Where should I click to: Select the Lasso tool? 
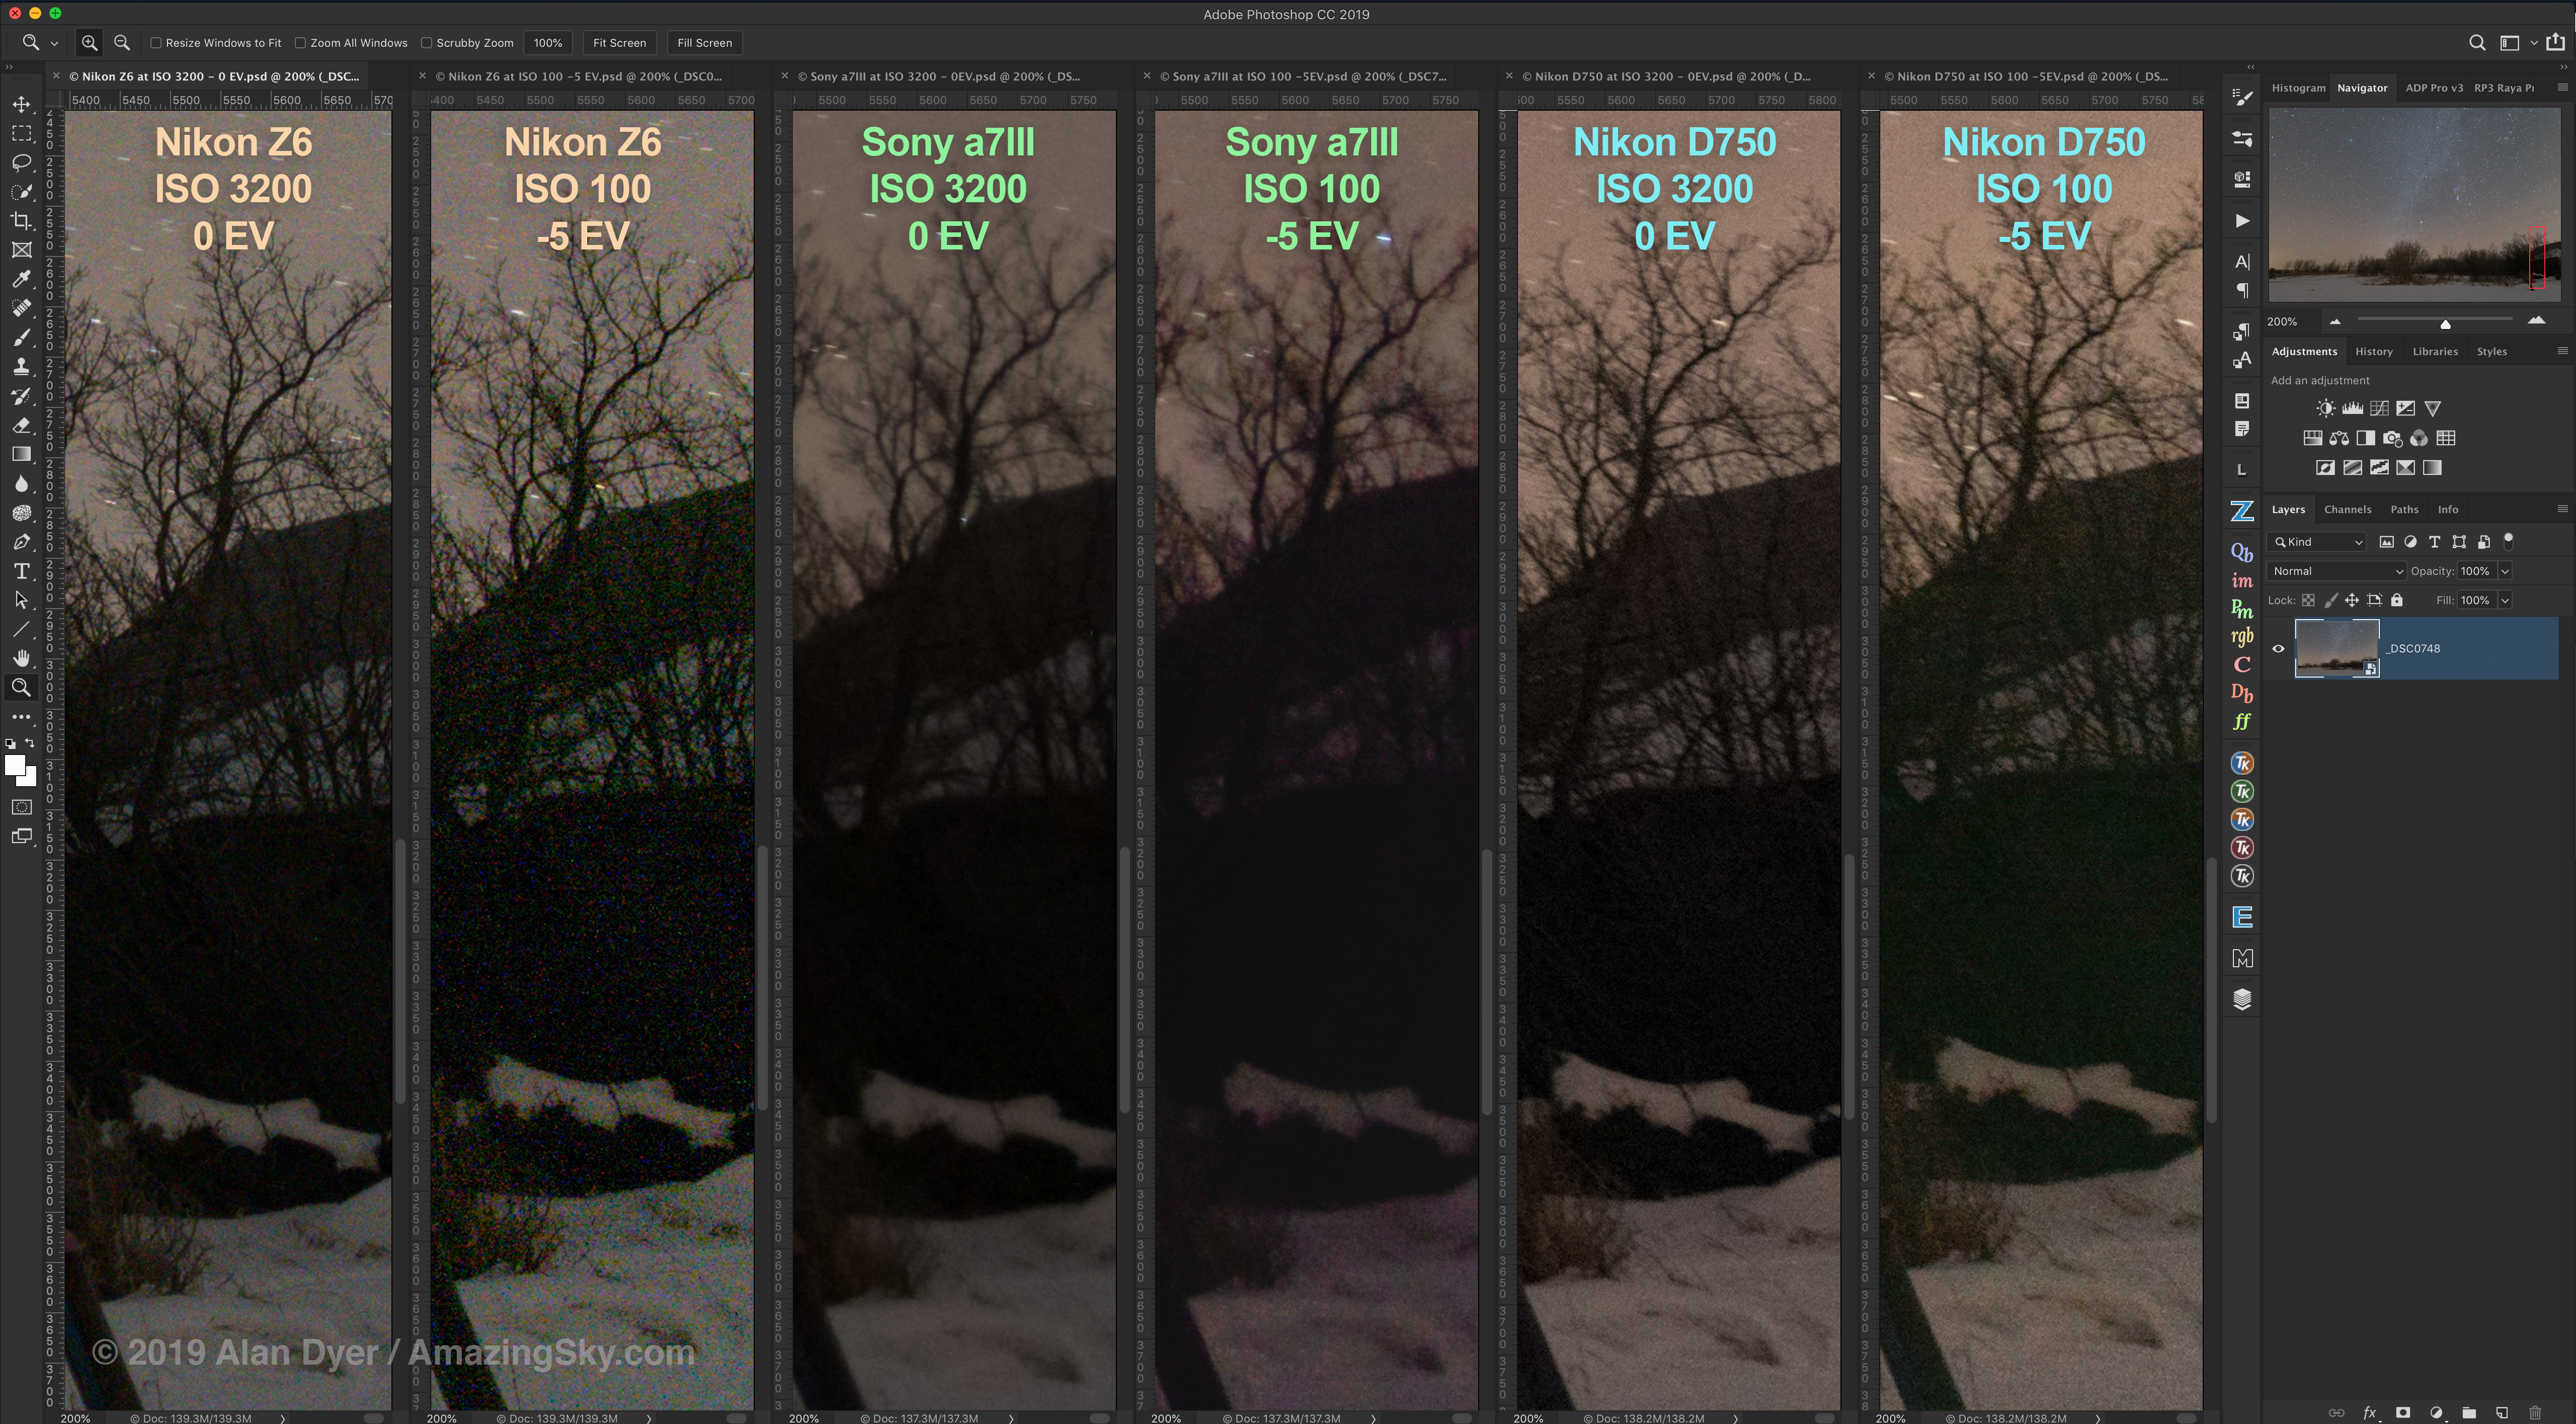pos(21,163)
